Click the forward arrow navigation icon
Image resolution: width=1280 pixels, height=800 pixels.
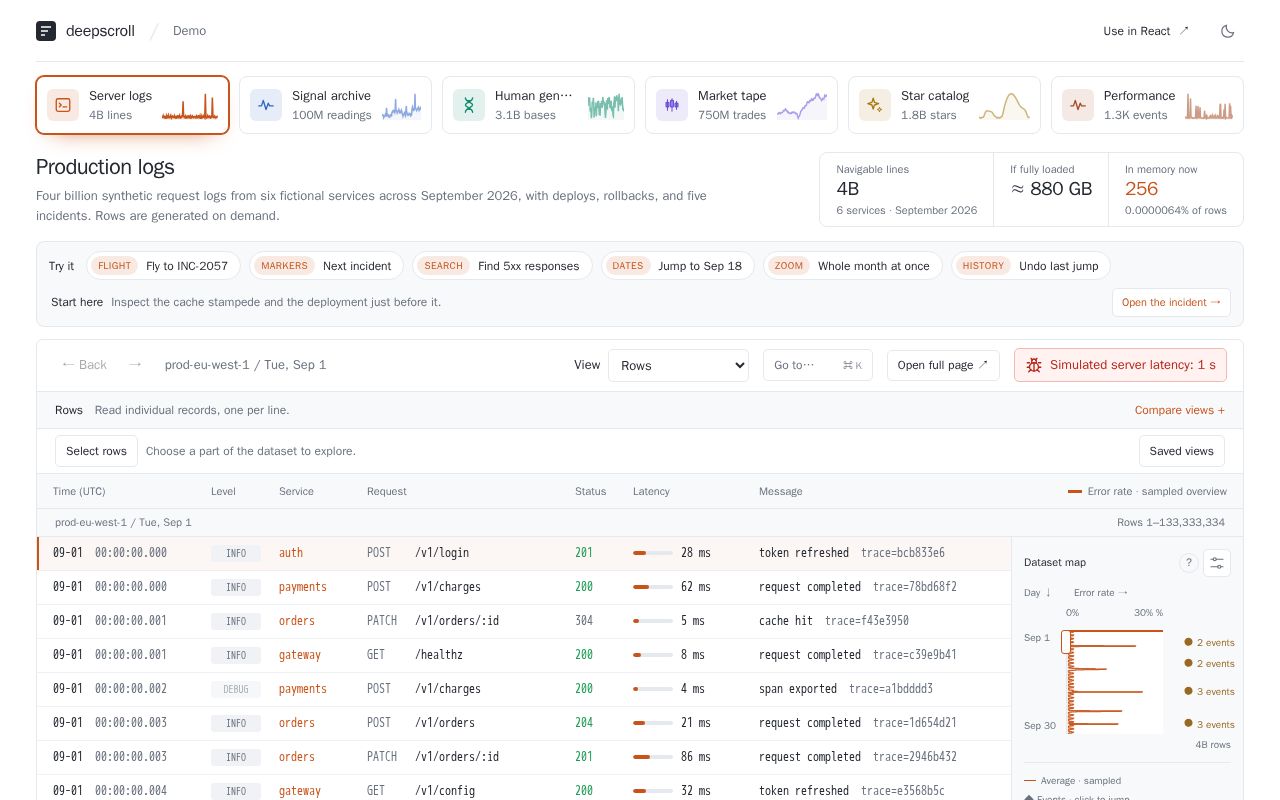[135, 365]
